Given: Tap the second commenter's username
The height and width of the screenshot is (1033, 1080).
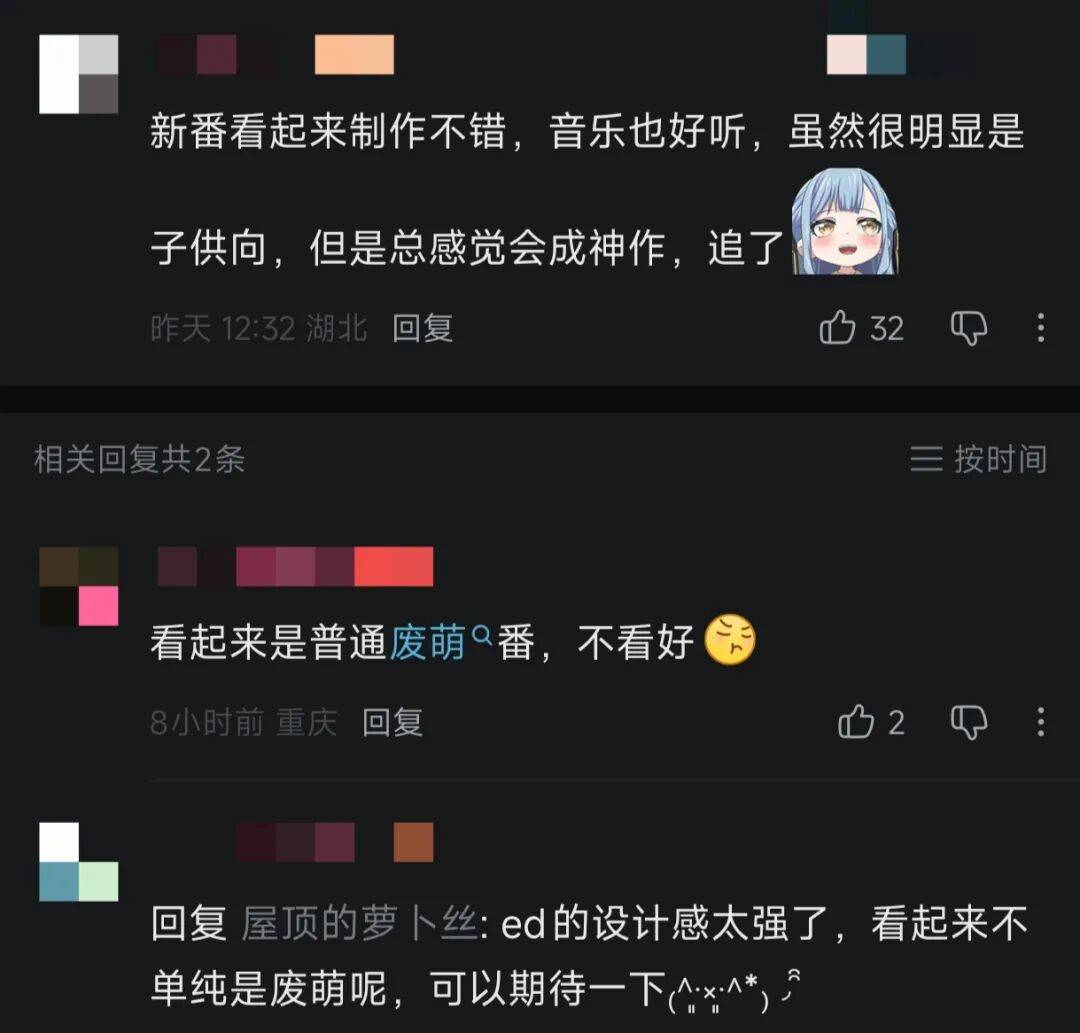Looking at the screenshot, I should pyautogui.click(x=295, y=566).
